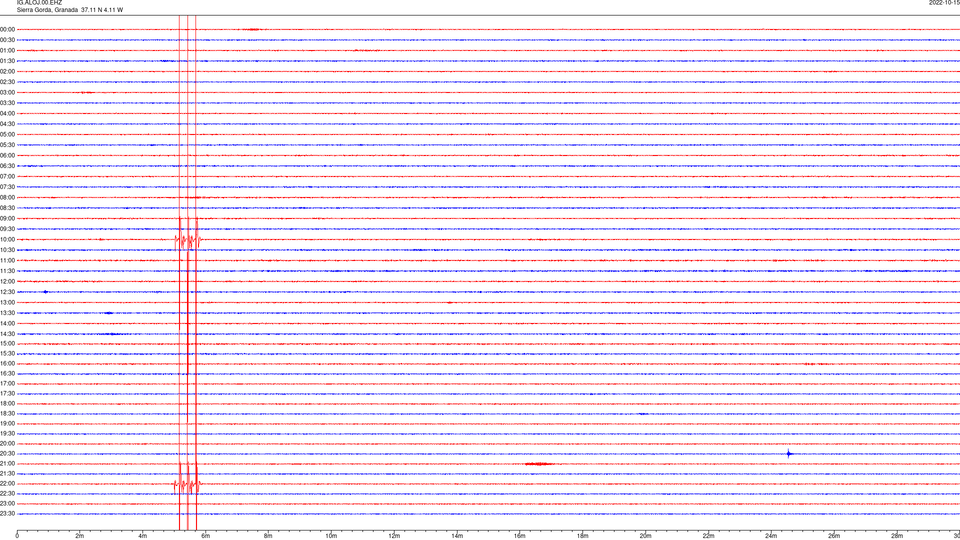
Task: Select the 15:00 trace time label
Action: [x=7, y=343]
